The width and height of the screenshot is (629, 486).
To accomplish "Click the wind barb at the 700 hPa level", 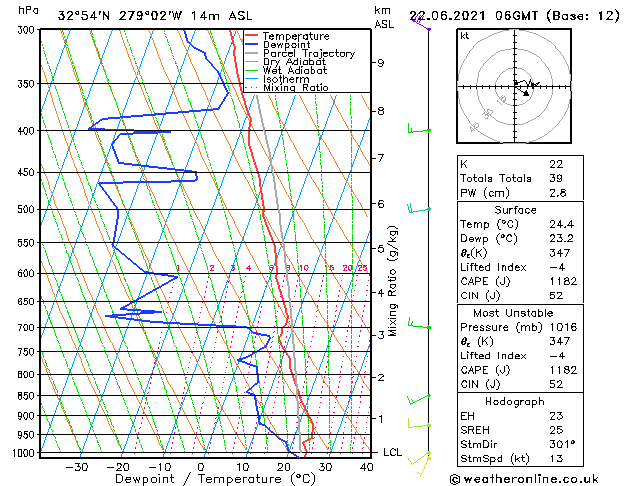I will pos(419,324).
